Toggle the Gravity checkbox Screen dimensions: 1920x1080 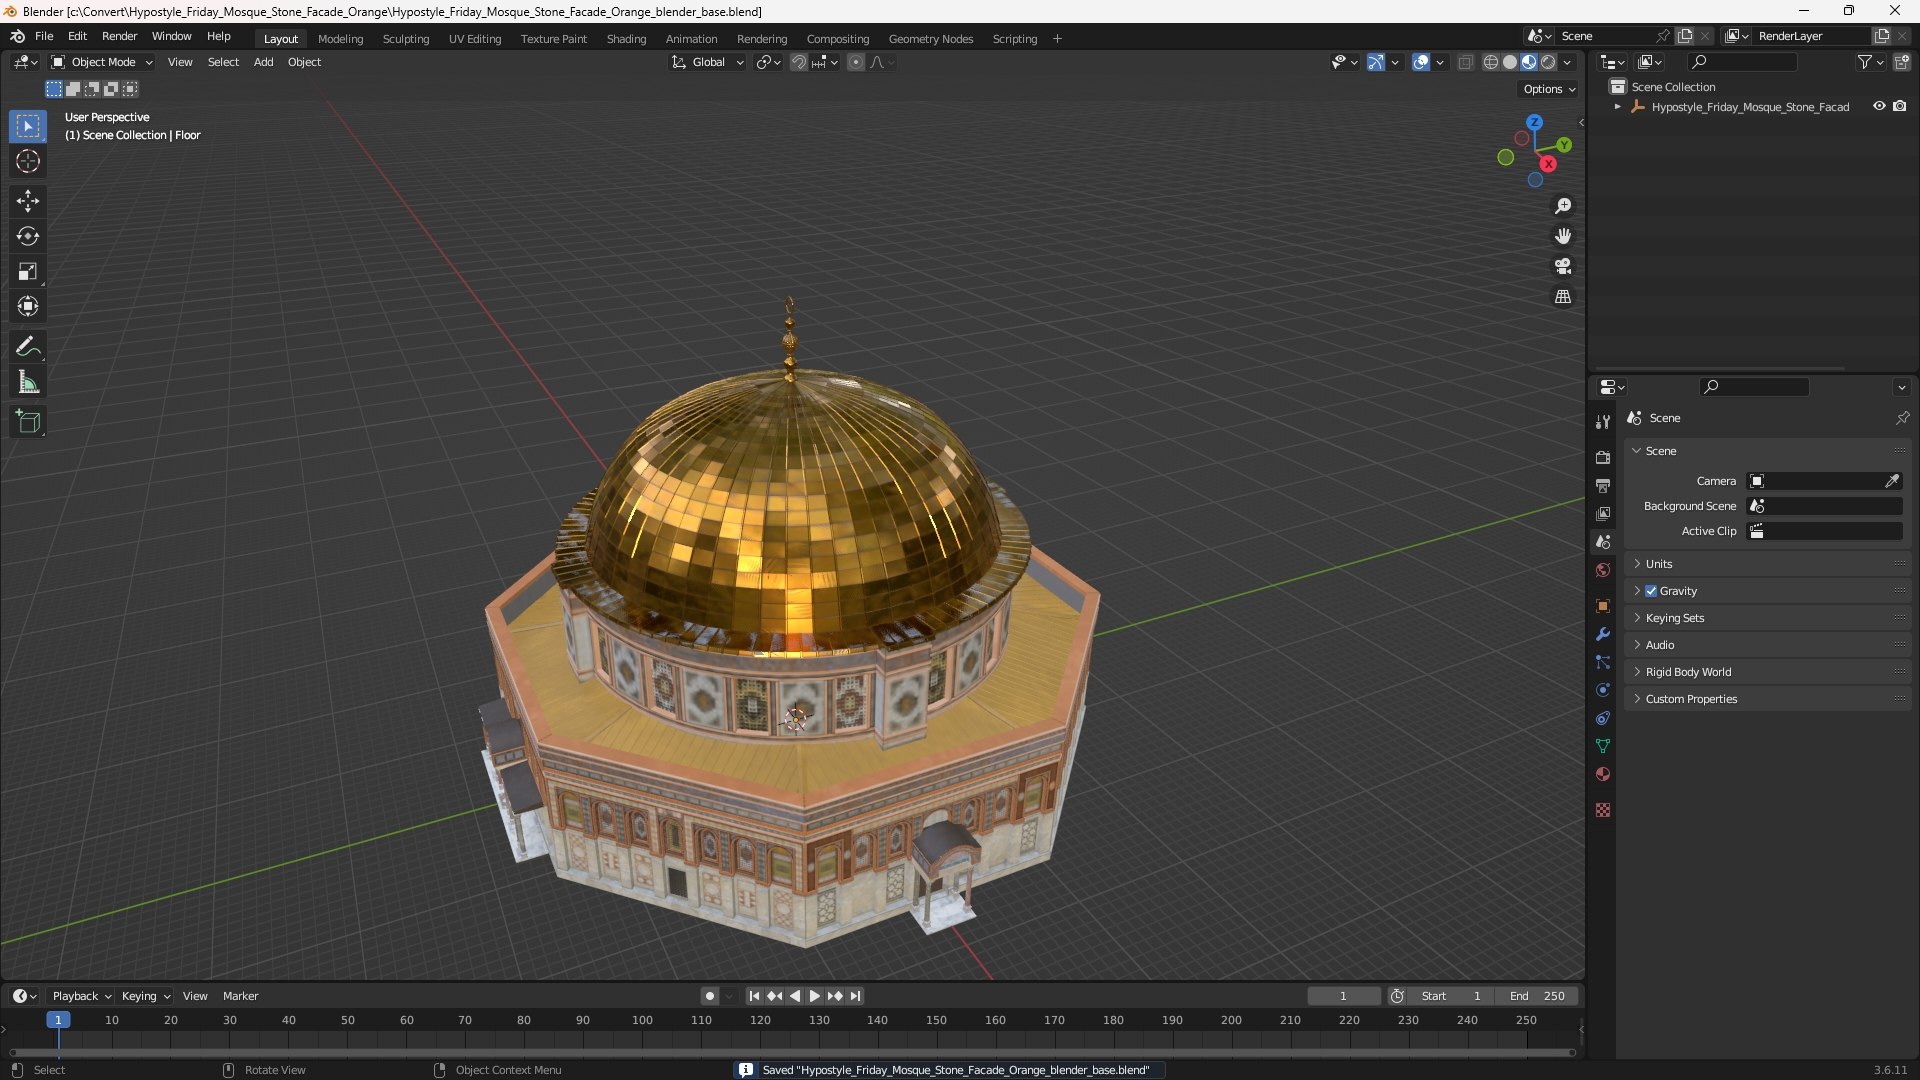pyautogui.click(x=1651, y=591)
